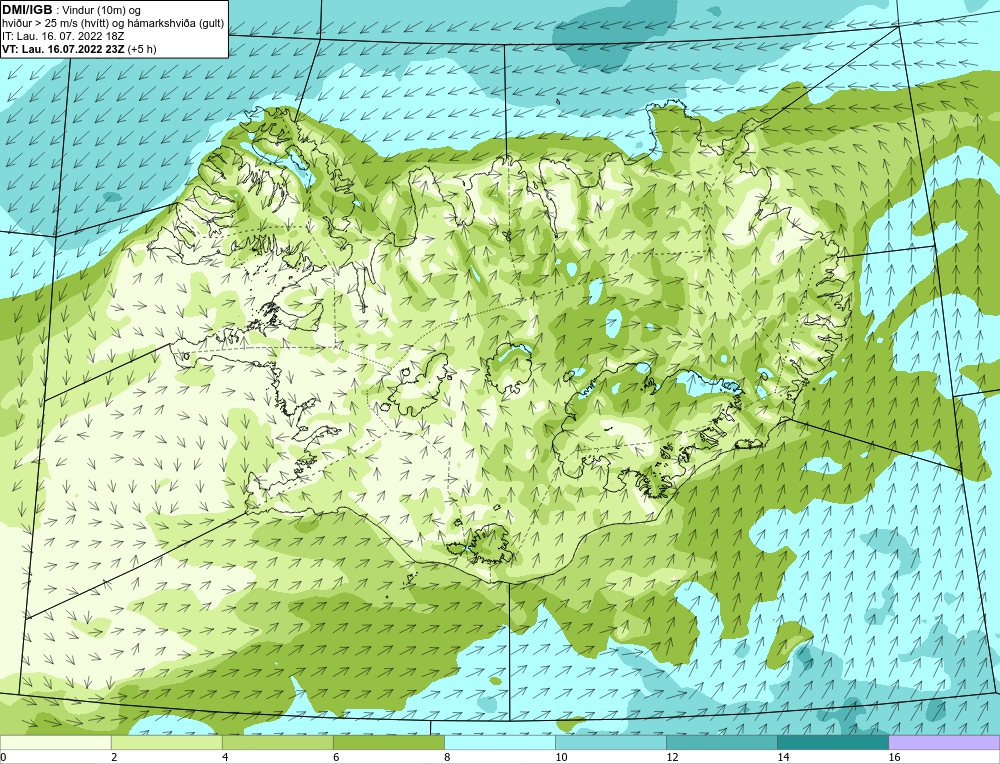Click the DMI/IGB title text
Image resolution: width=1000 pixels, height=764 pixels.
[27, 10]
